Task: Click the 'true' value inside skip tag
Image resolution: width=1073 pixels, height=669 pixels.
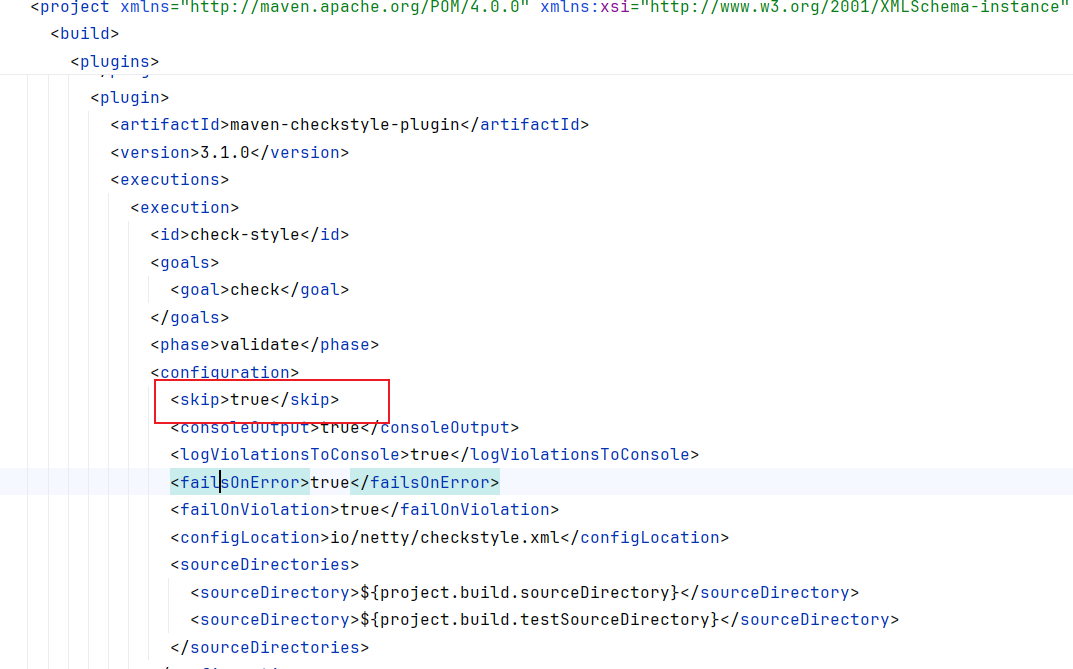Action: [x=249, y=400]
